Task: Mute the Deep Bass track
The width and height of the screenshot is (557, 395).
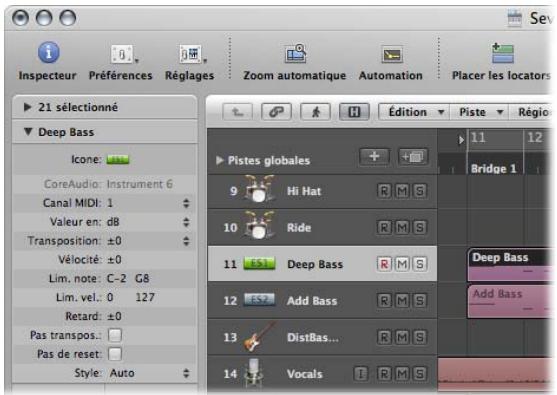Action: coord(402,264)
